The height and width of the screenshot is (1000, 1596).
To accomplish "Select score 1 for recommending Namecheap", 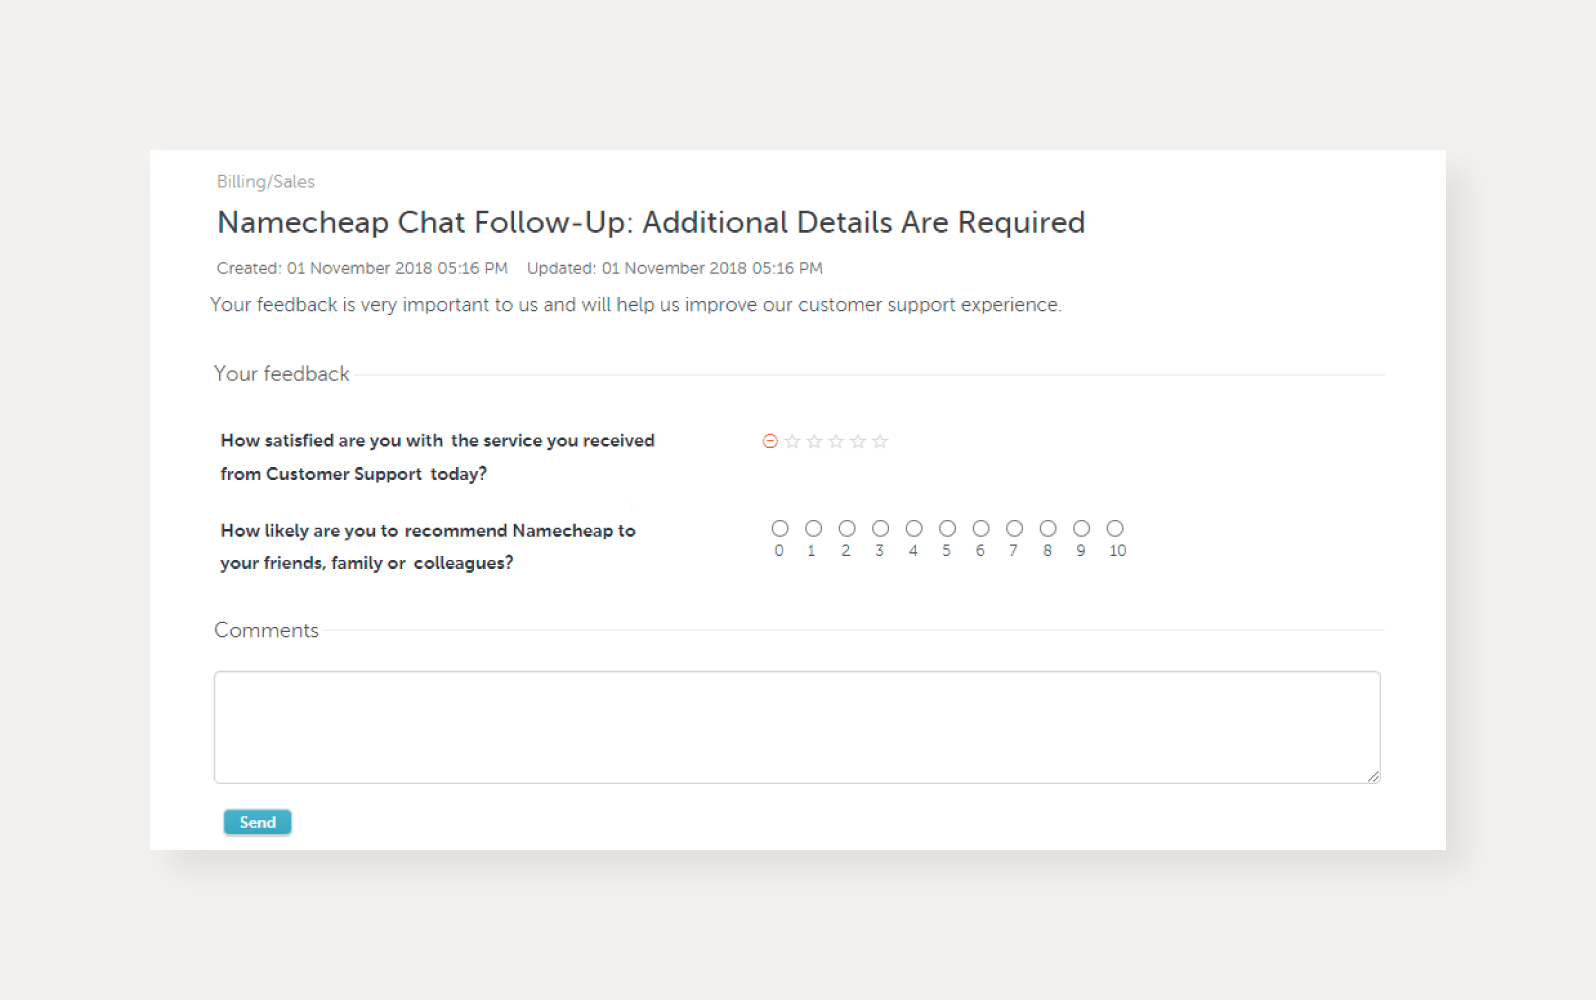I will click(x=812, y=528).
